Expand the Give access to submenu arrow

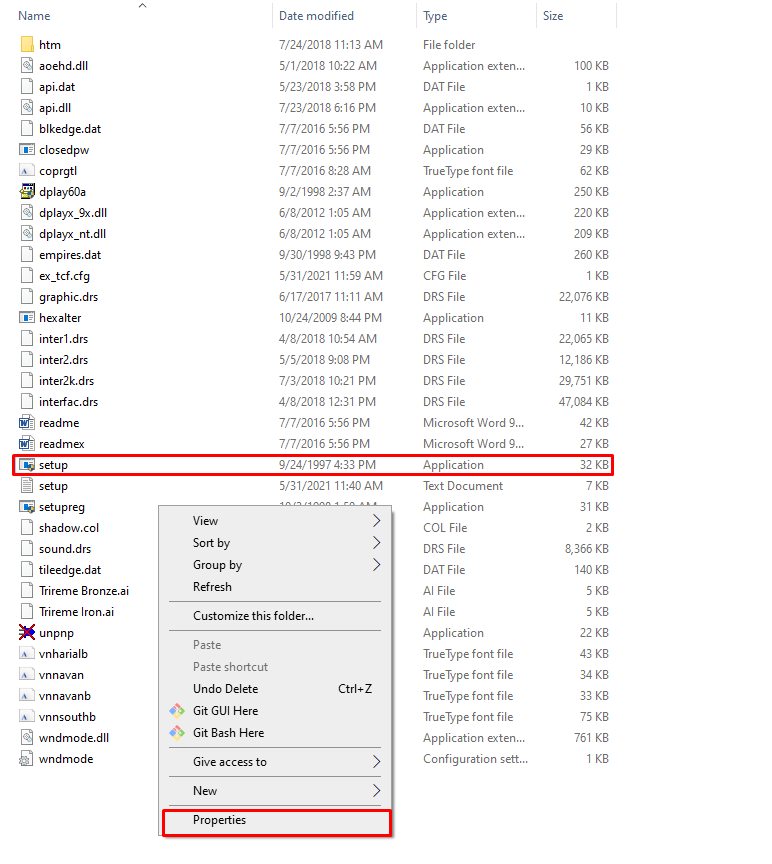pos(376,762)
